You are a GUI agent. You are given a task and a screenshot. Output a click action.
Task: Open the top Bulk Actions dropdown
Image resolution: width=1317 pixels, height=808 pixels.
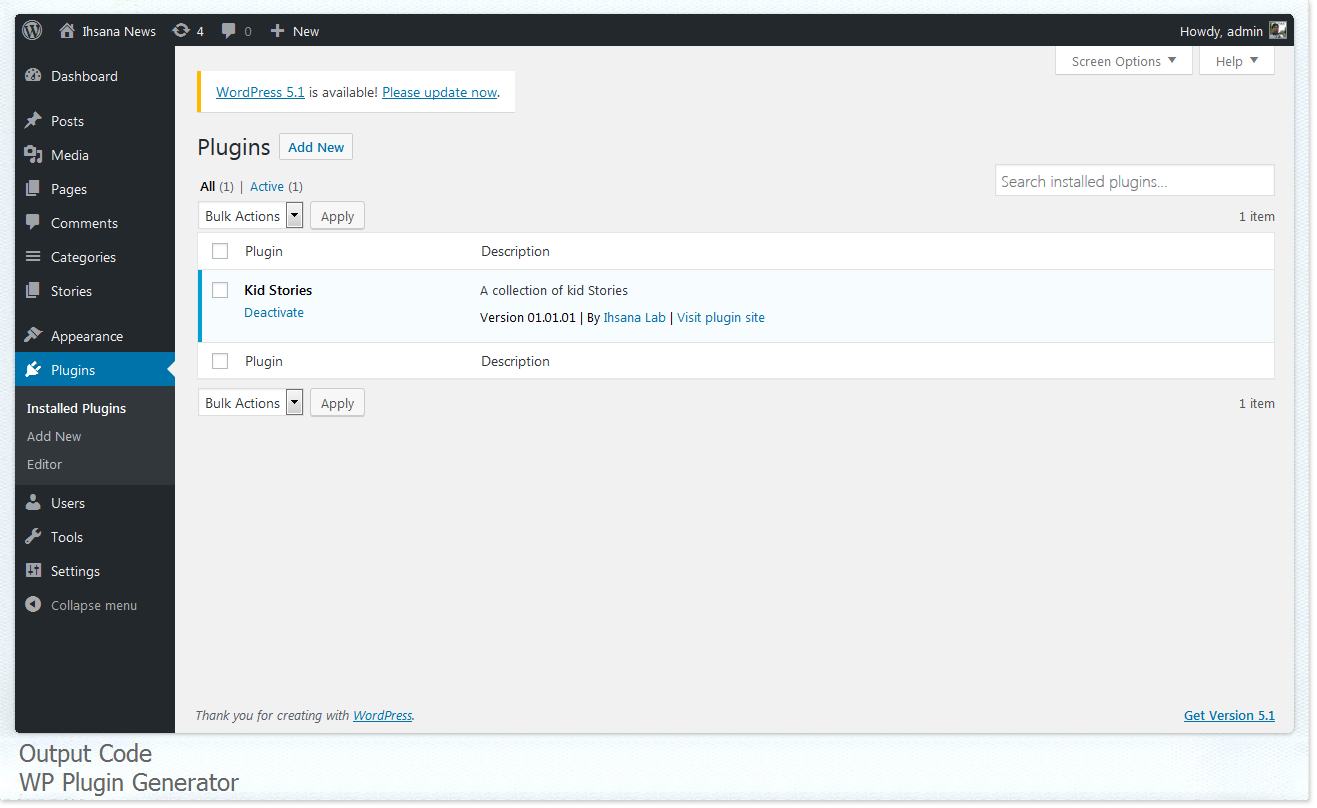(x=252, y=216)
